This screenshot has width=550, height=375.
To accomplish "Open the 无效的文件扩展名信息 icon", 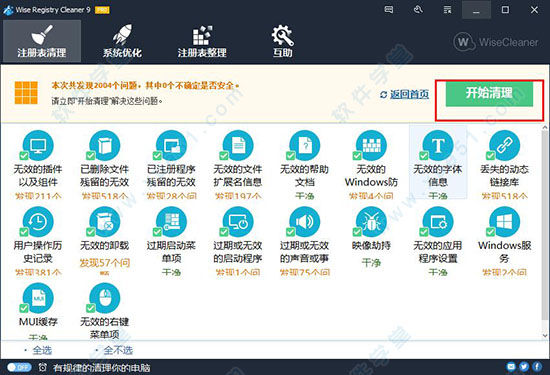I will pyautogui.click(x=238, y=145).
